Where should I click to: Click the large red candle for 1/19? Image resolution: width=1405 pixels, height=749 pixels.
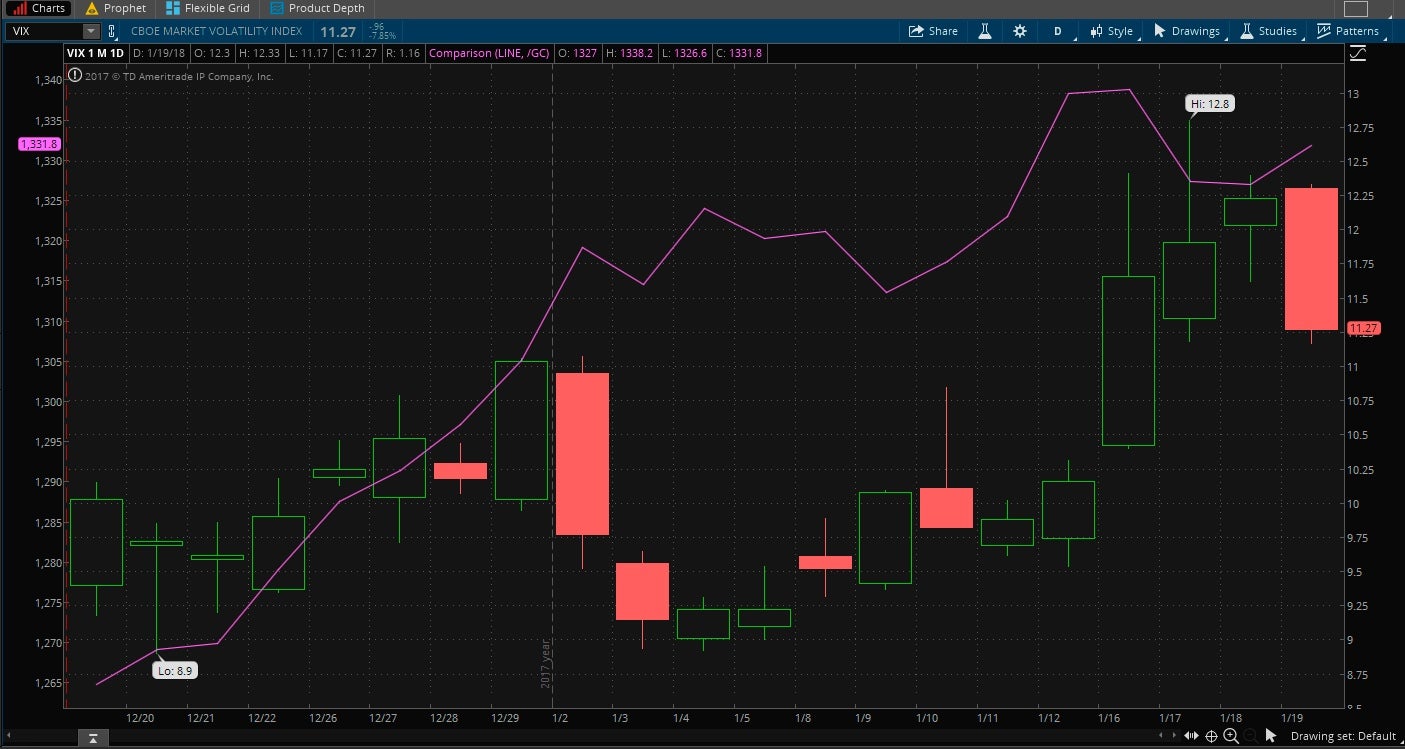(1311, 259)
